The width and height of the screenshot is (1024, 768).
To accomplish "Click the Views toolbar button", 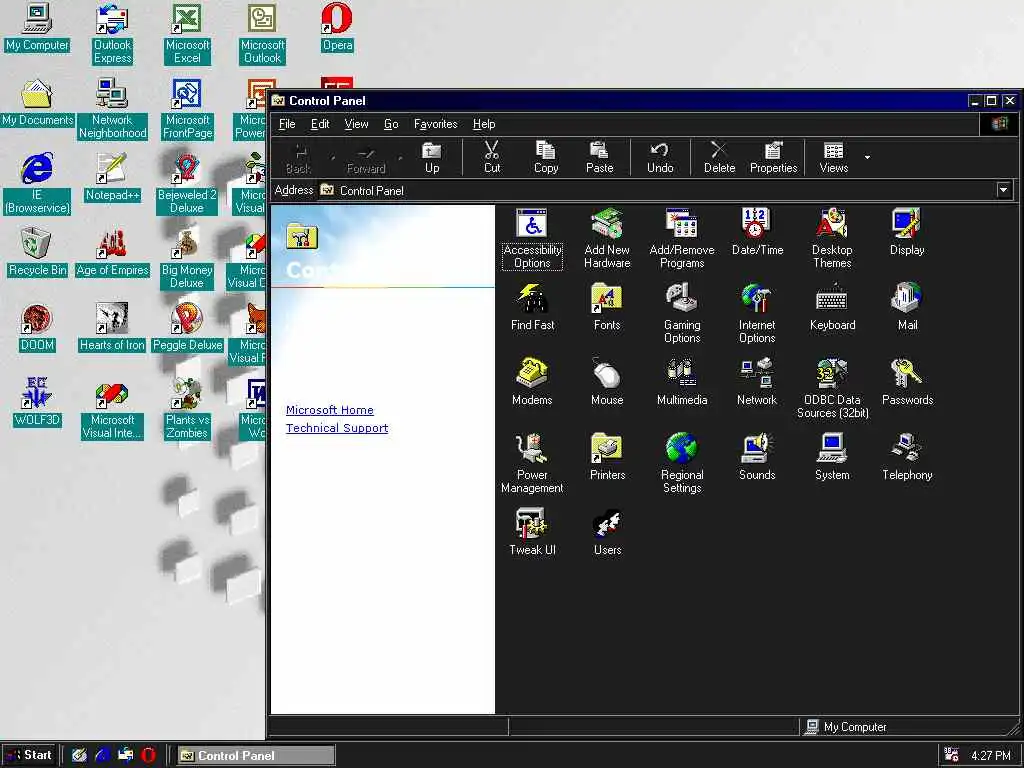I will pos(833,157).
